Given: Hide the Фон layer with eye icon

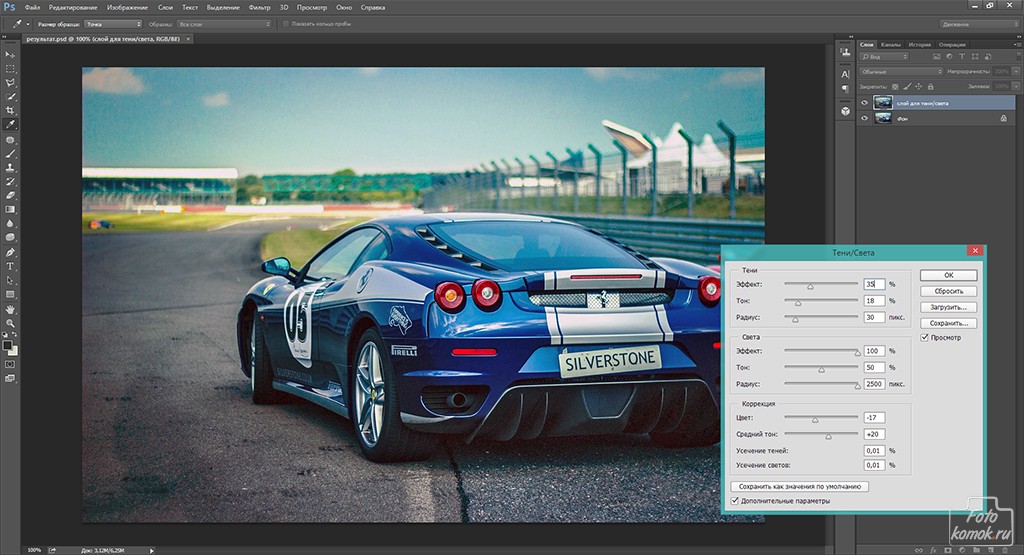Looking at the screenshot, I should (x=865, y=118).
